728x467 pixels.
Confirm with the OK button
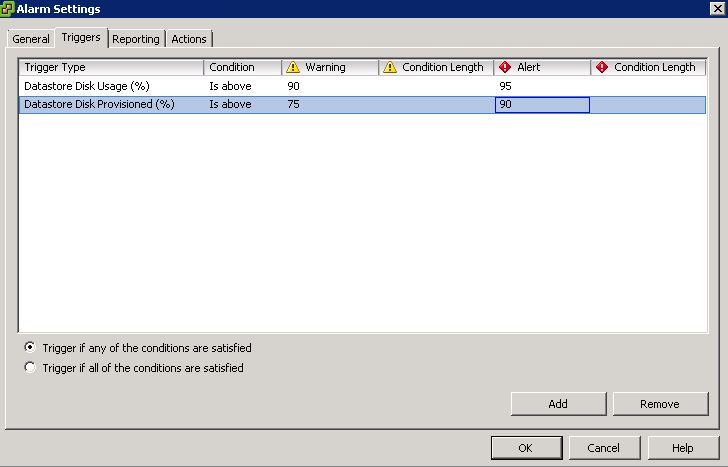tap(525, 448)
